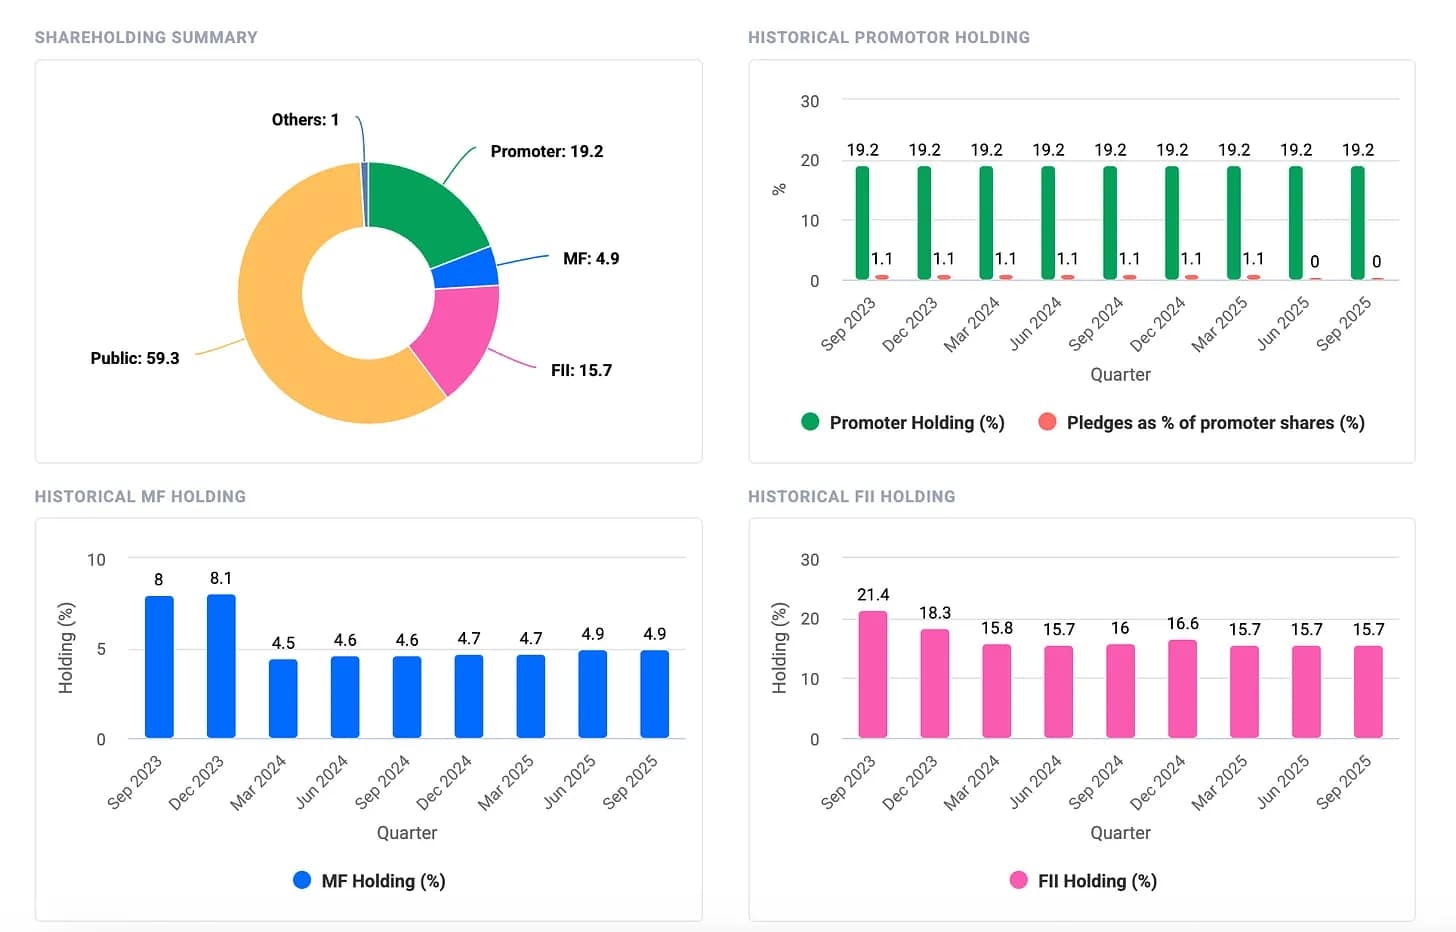1456x932 pixels.
Task: Click the green Dec 2024 promoter holding bar
Action: [1173, 222]
